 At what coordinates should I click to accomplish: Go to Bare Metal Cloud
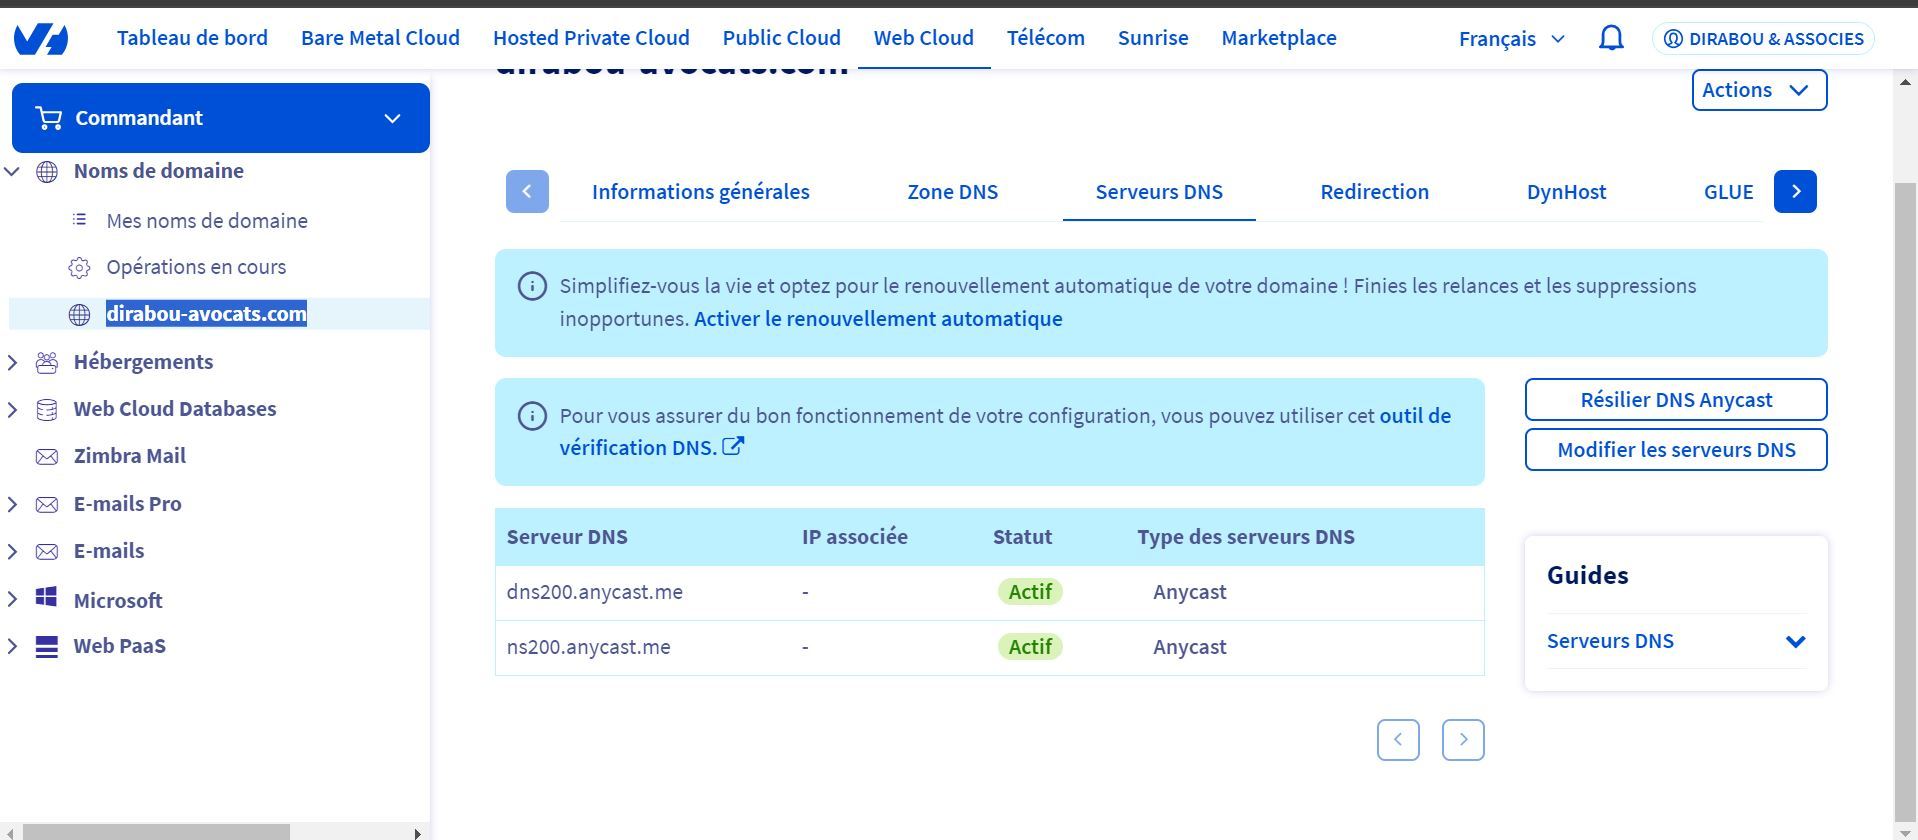(380, 38)
